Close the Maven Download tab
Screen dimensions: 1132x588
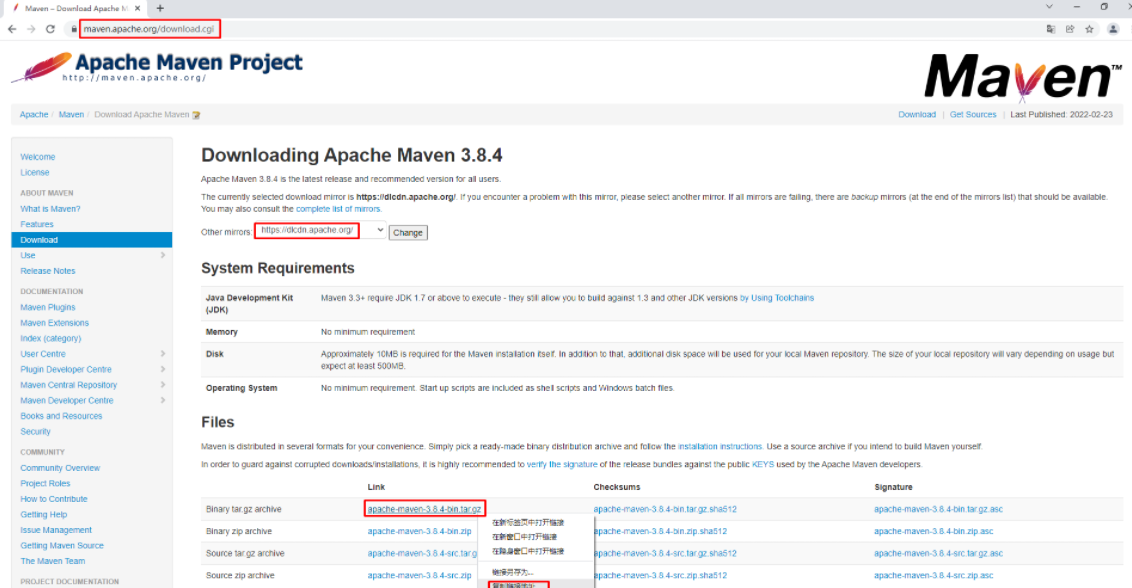coord(137,8)
